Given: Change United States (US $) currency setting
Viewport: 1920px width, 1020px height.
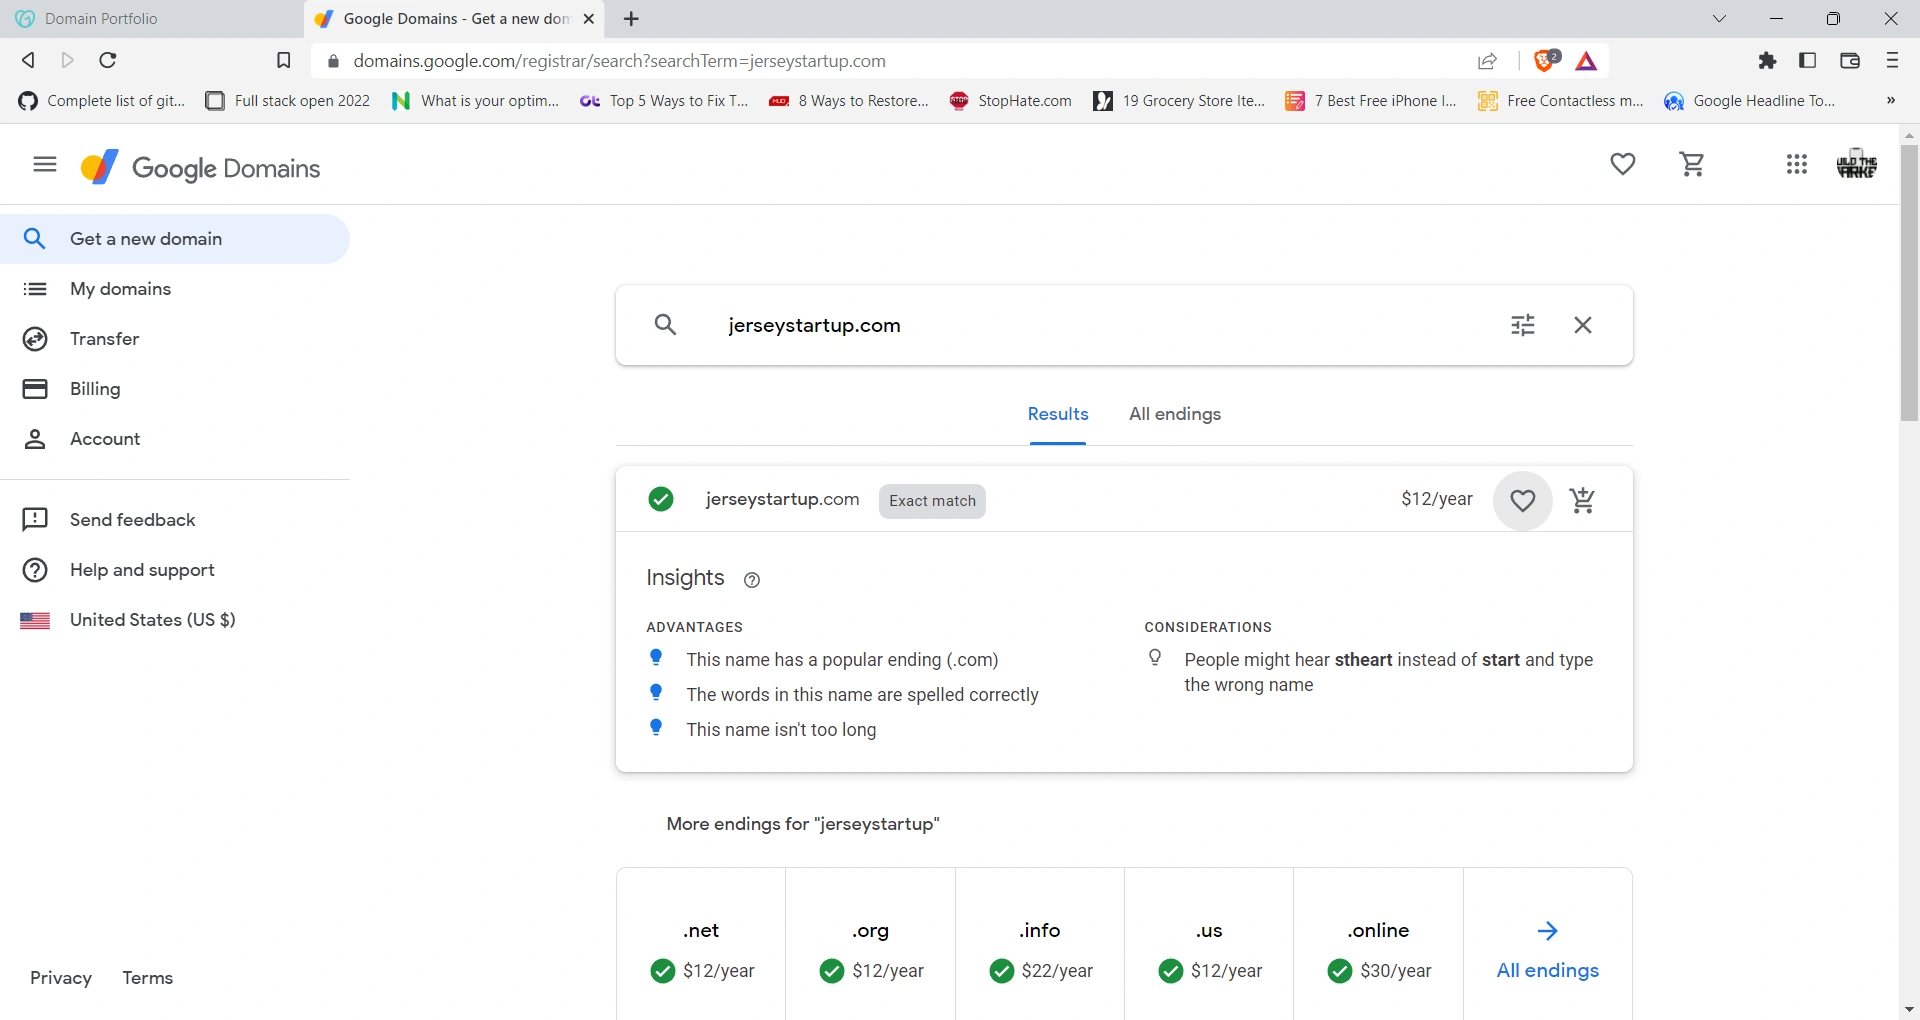Looking at the screenshot, I should pos(152,620).
